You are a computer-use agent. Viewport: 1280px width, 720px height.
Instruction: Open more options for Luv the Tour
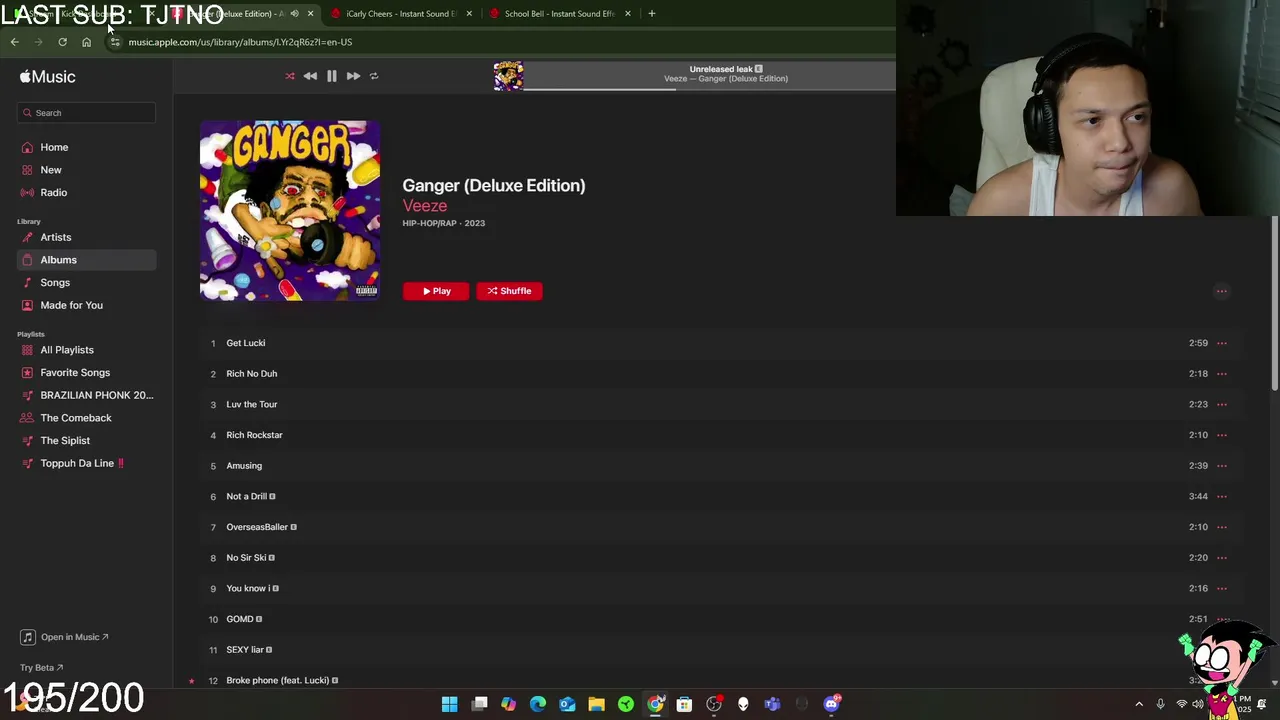tap(1221, 404)
